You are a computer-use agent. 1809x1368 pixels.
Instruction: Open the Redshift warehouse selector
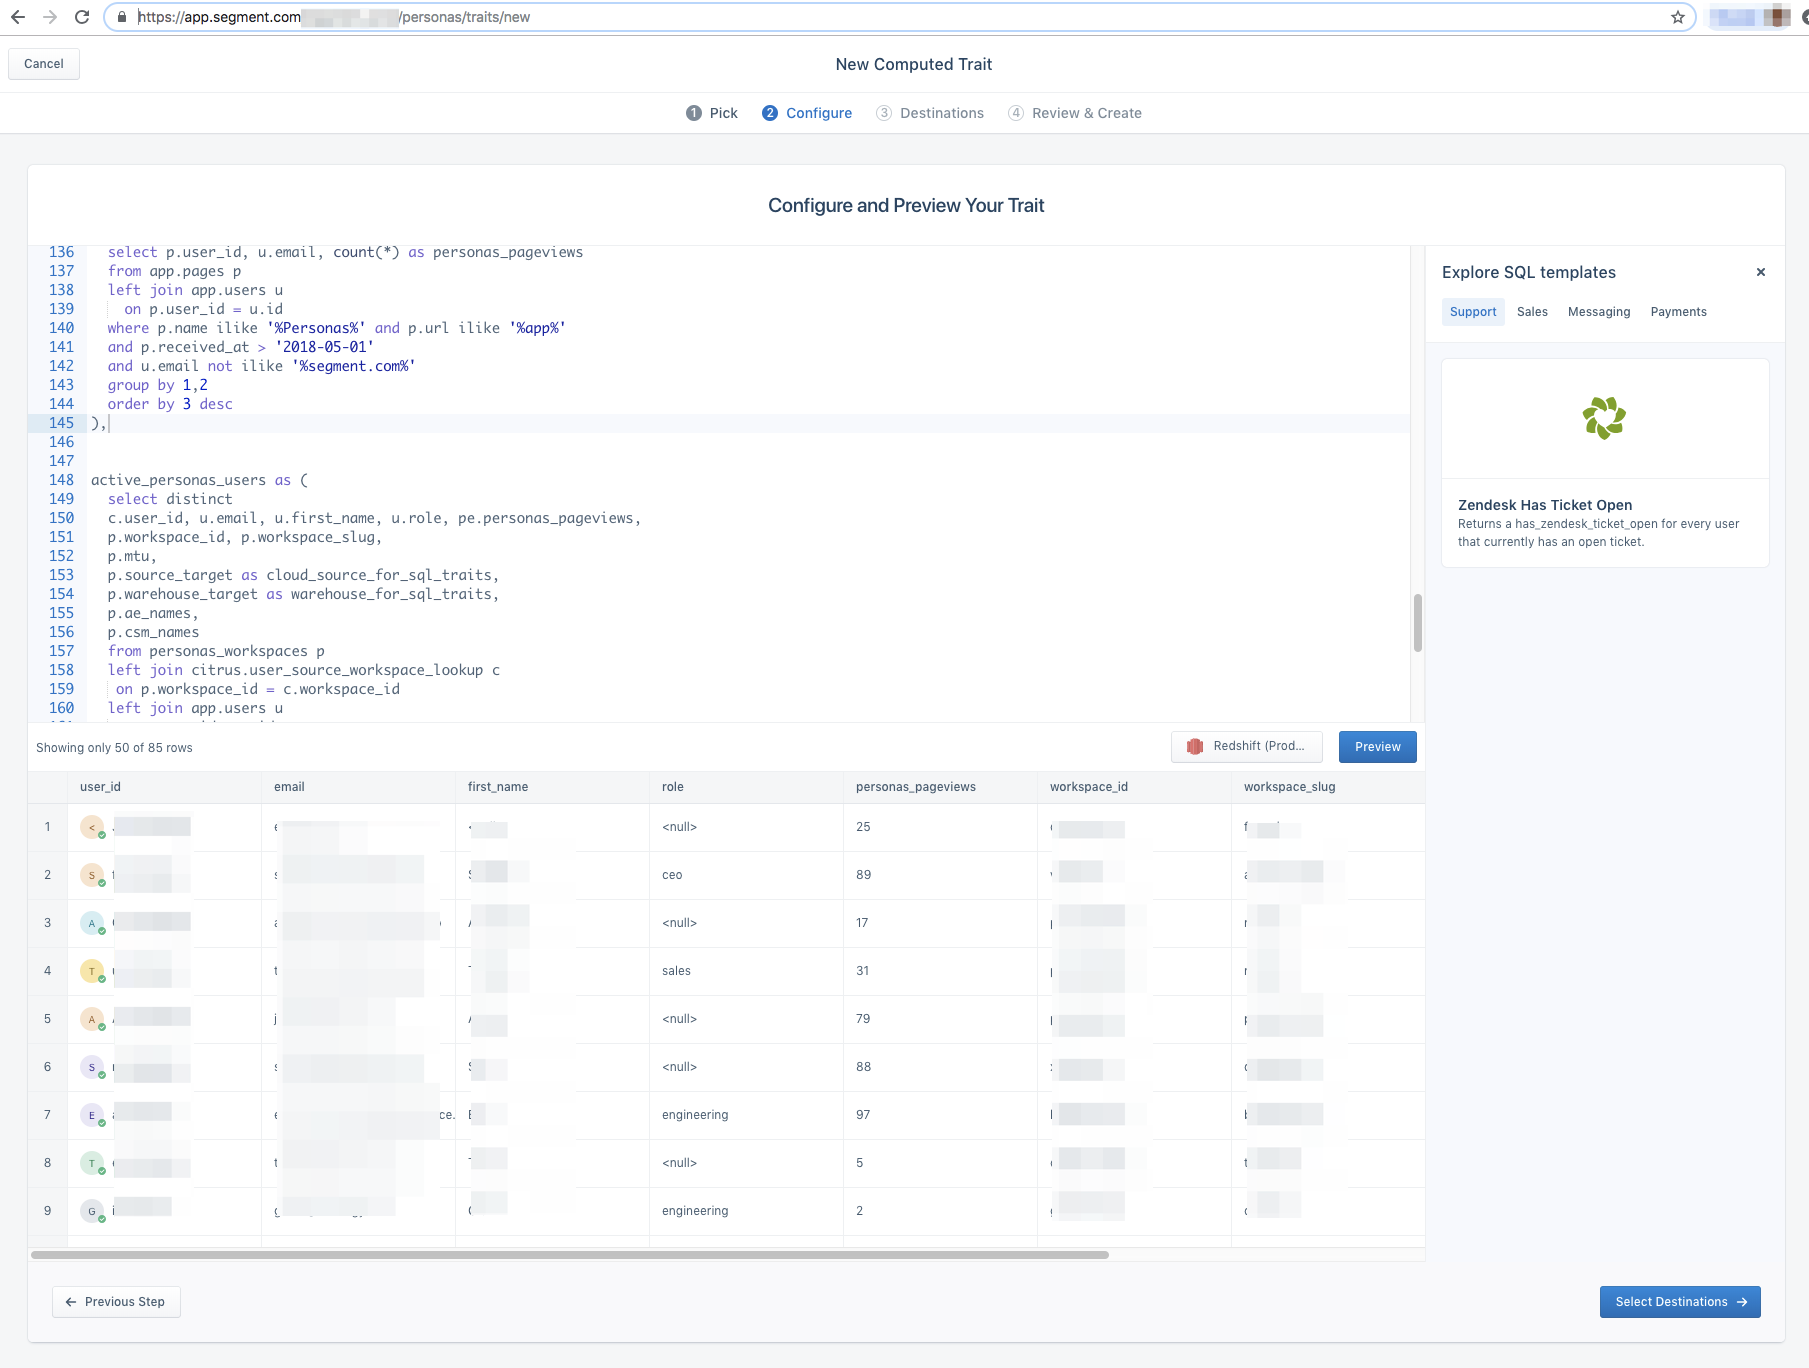[x=1246, y=746]
